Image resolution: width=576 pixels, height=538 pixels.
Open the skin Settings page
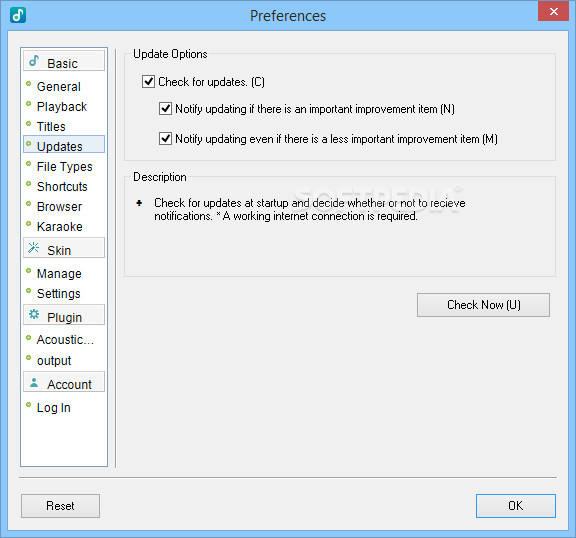click(x=58, y=293)
